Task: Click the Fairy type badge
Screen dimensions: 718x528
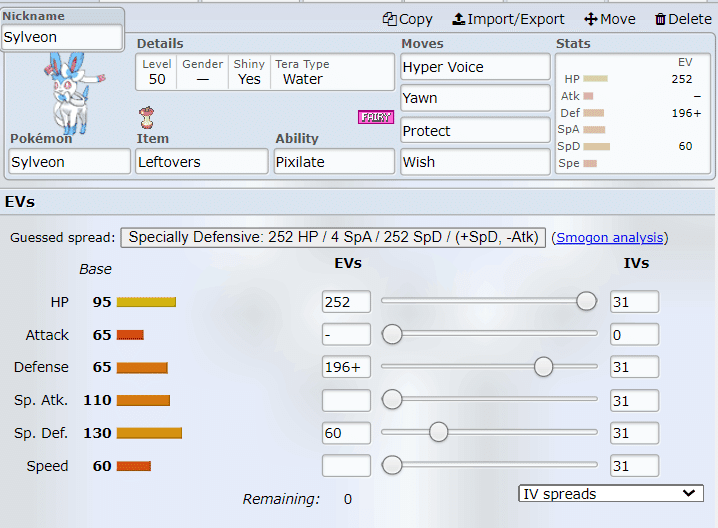Action: pos(375,117)
